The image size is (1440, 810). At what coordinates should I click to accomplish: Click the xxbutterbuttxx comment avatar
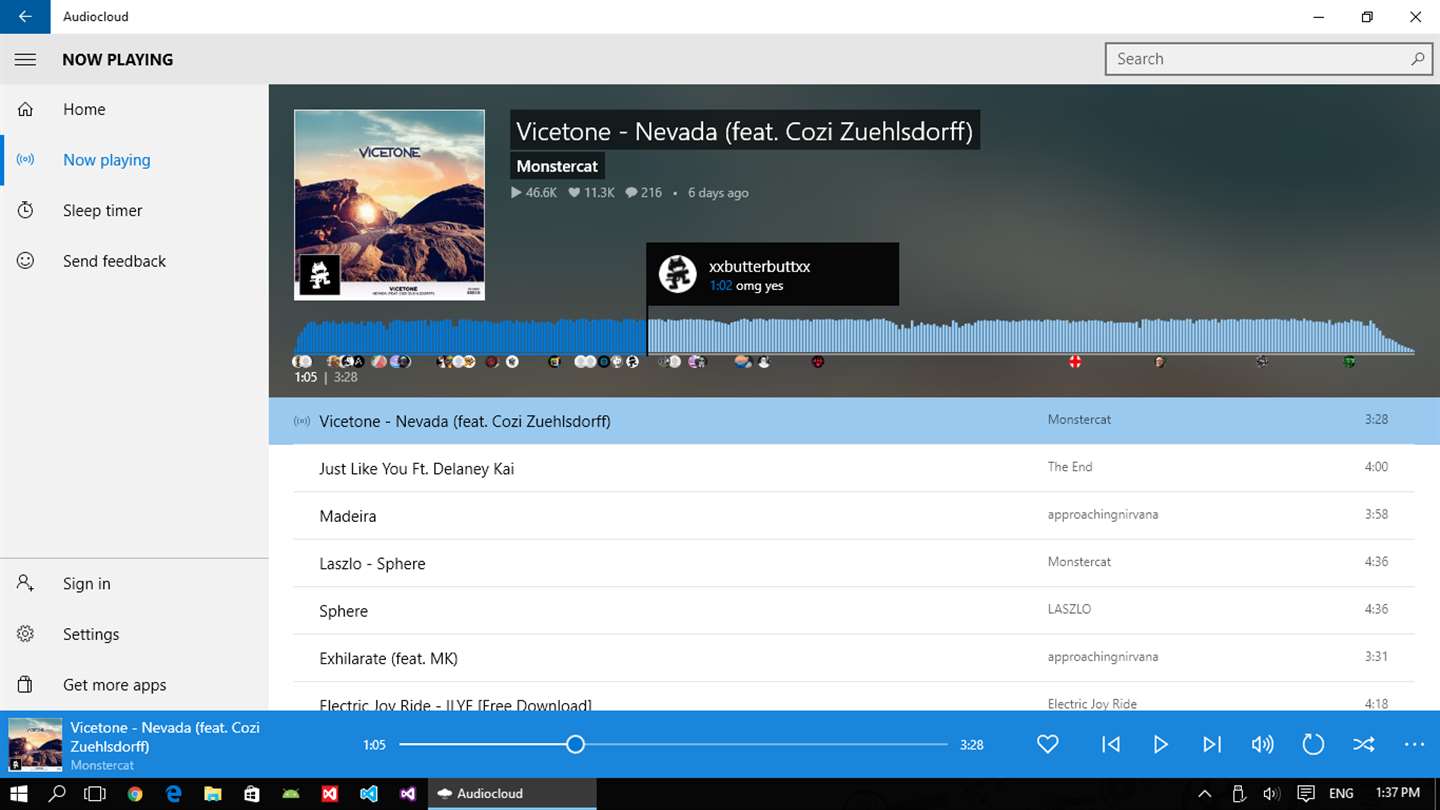click(x=677, y=274)
